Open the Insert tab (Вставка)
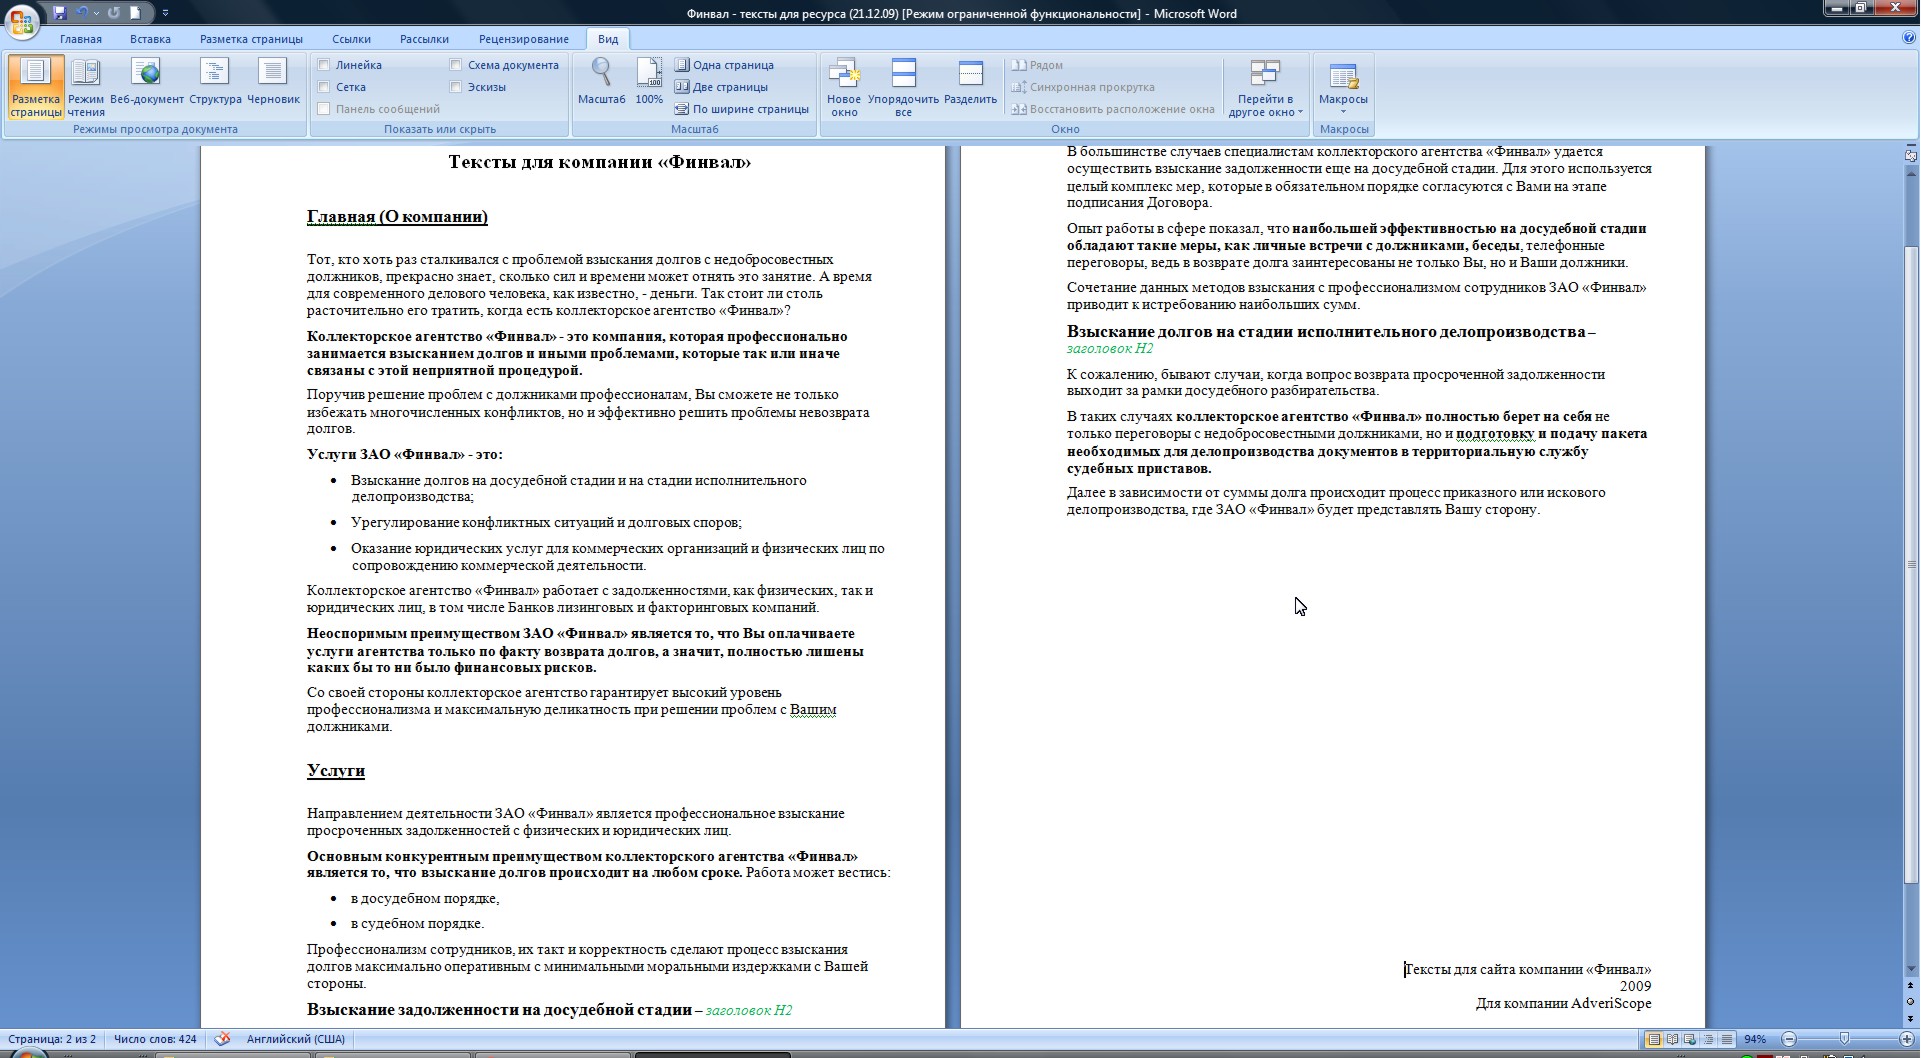This screenshot has width=1921, height=1058. (x=150, y=39)
